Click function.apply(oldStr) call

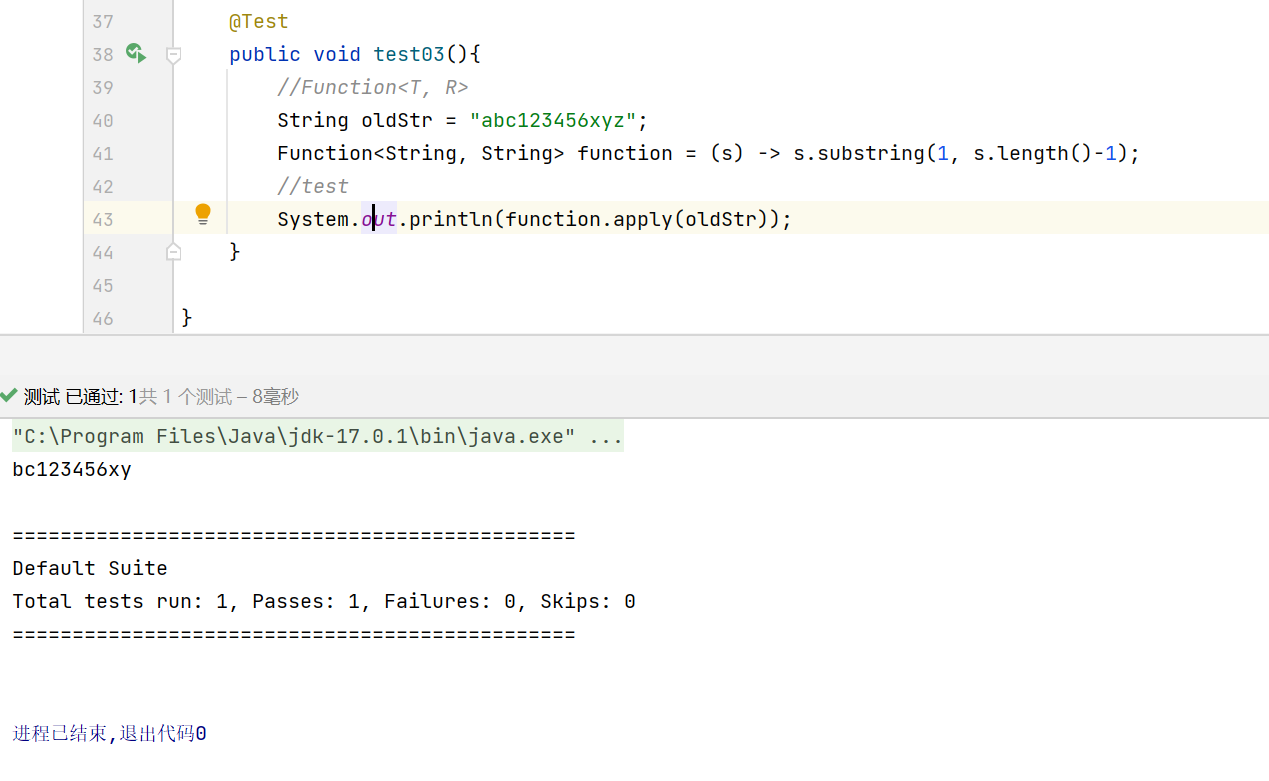[636, 219]
